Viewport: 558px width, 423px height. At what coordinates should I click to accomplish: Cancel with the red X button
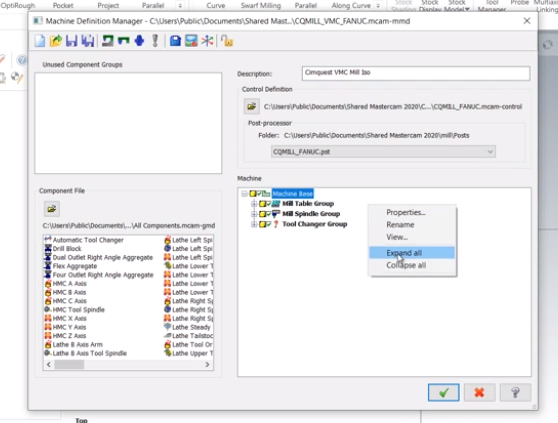click(x=479, y=392)
